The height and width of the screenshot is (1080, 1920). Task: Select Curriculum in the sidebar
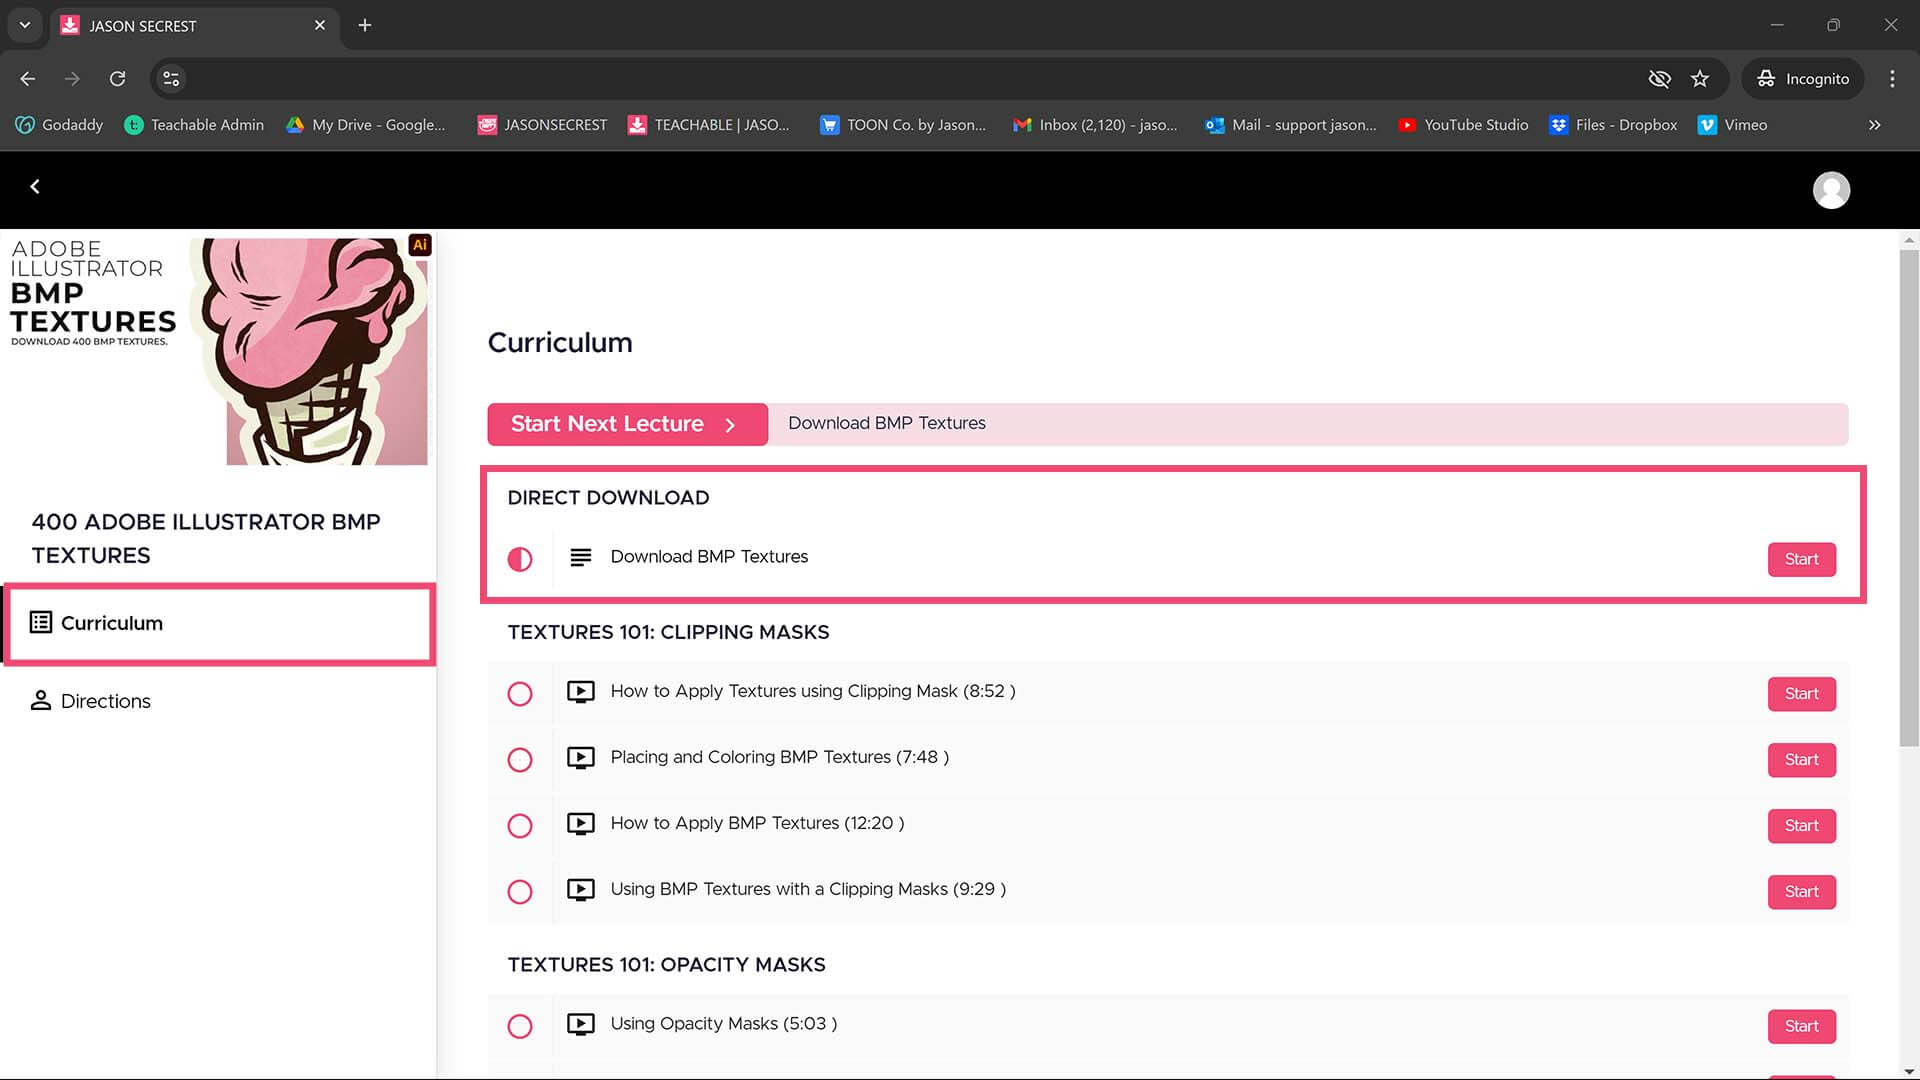point(220,624)
